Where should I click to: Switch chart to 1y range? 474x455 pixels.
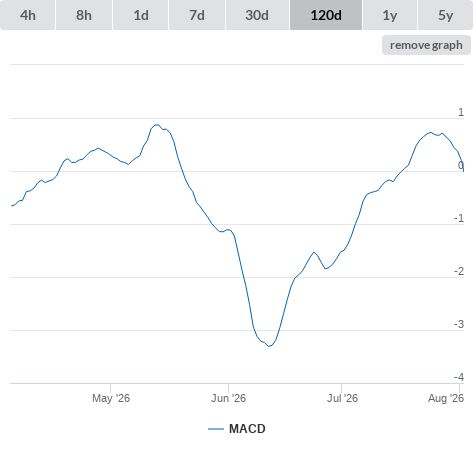click(390, 15)
